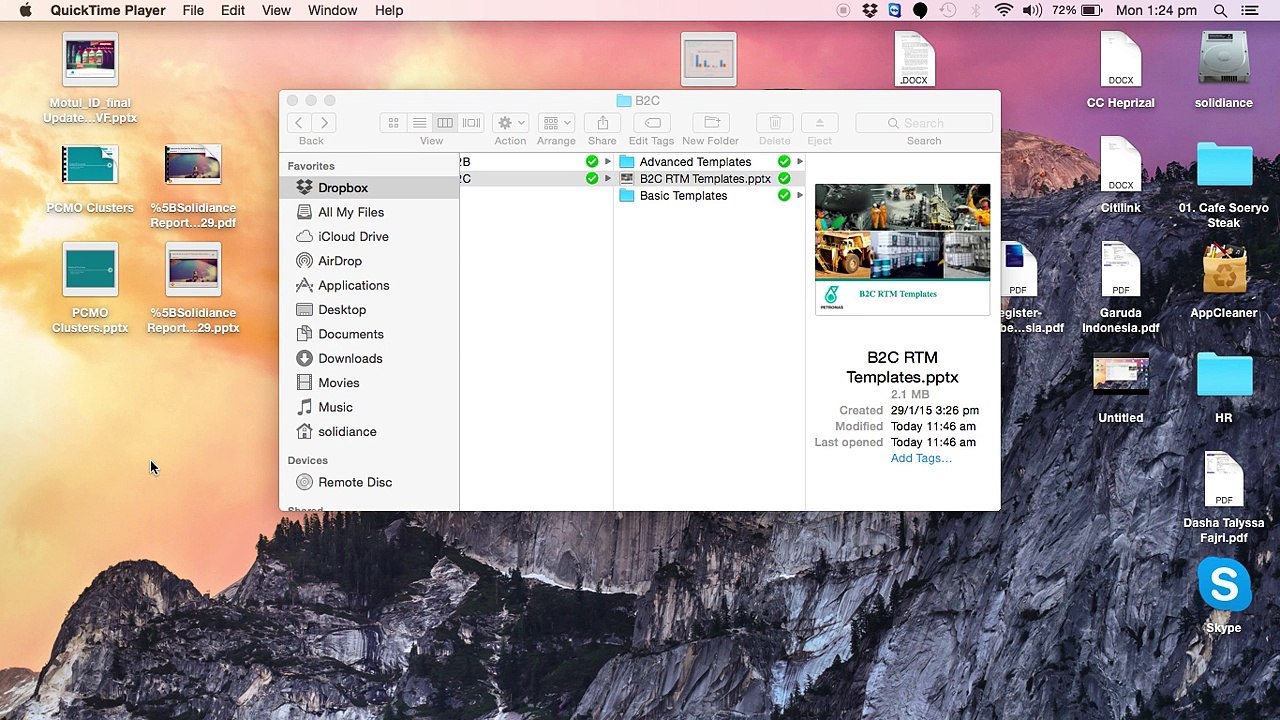This screenshot has height=720, width=1280.
Task: Open the Arrange dropdown menu
Action: [556, 123]
